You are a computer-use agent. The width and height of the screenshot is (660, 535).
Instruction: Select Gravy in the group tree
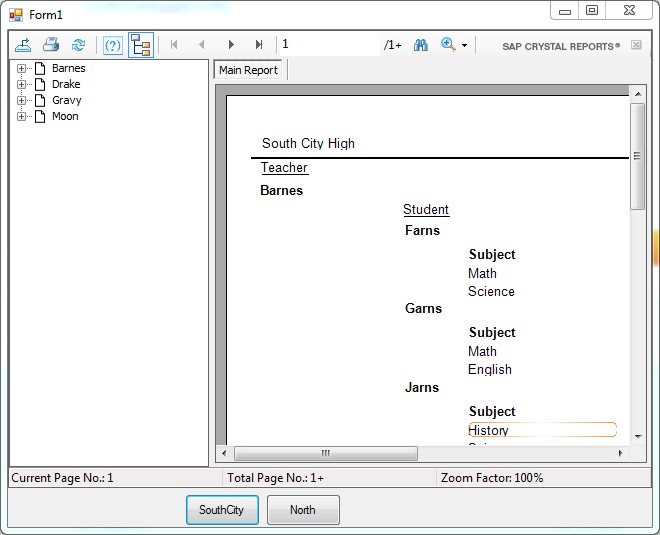pyautogui.click(x=66, y=100)
